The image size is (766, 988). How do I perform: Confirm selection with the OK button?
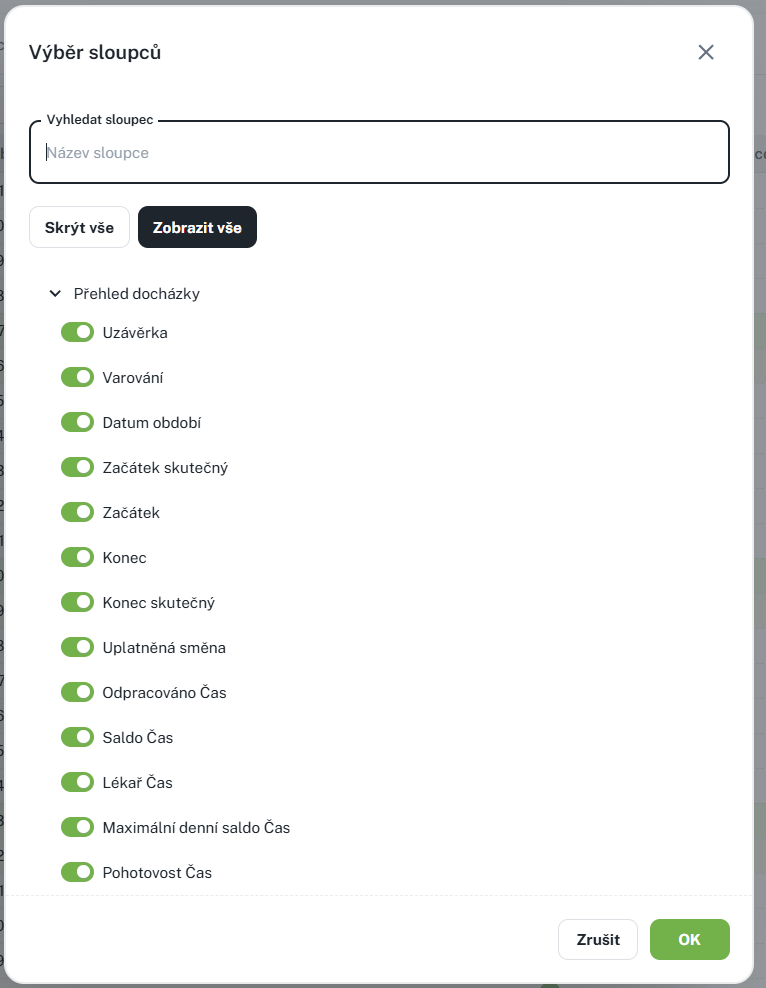click(x=689, y=940)
